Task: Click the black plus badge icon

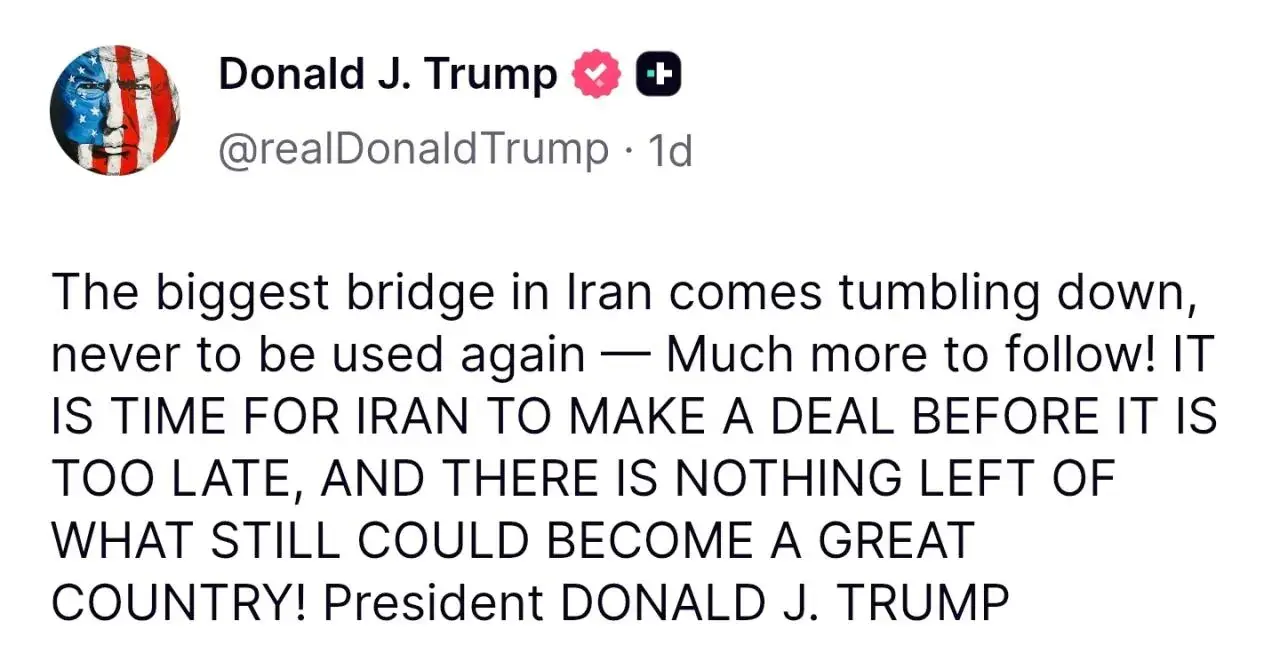Action: point(659,76)
